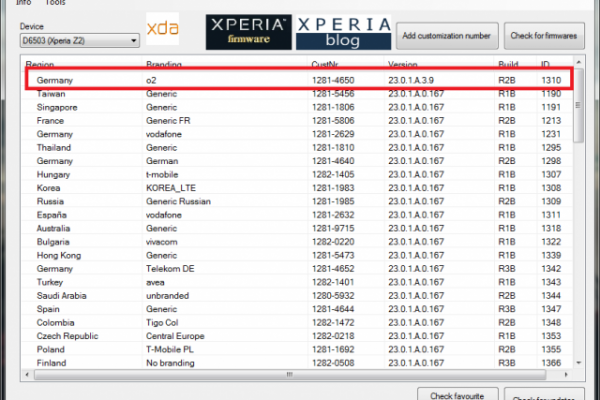This screenshot has width=600, height=400.
Task: Click vertical scrollbar up arrow
Action: point(579,62)
